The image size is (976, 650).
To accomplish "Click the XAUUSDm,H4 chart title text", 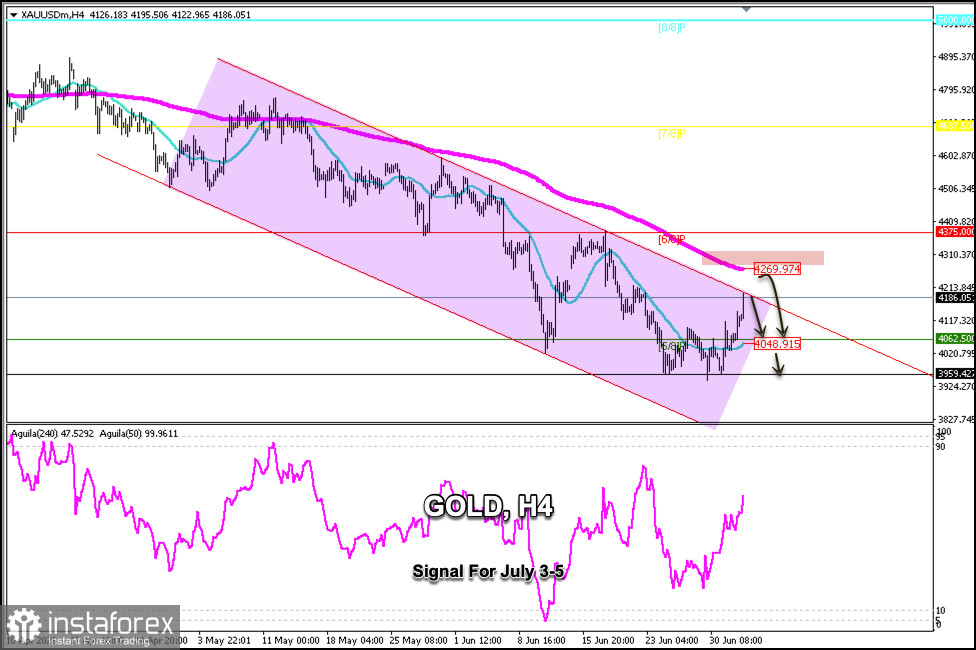I will (x=53, y=14).
